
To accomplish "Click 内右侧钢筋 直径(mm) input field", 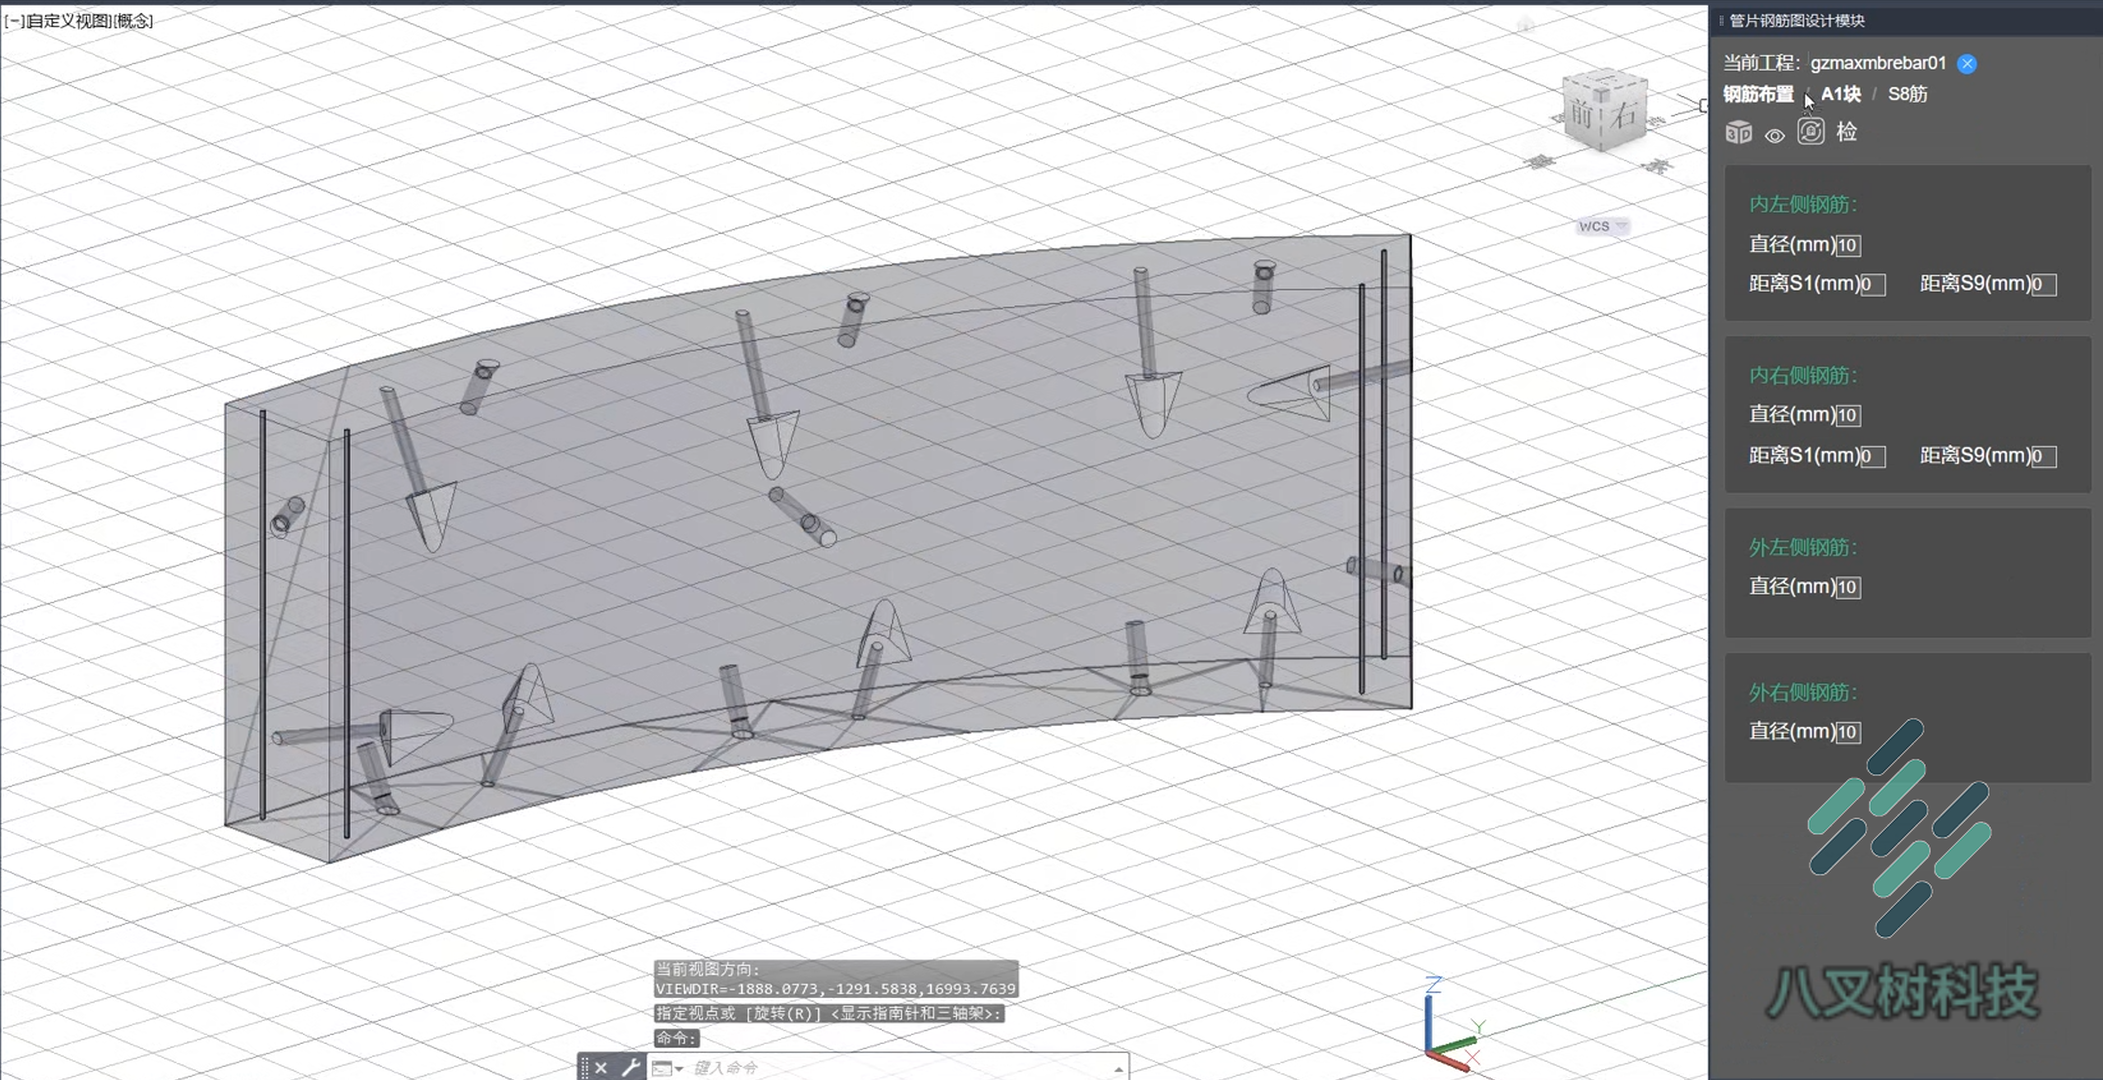I will [1848, 415].
